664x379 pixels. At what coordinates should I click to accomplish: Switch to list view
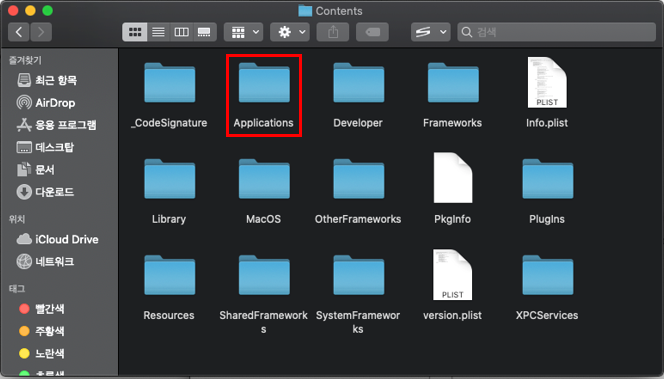click(x=158, y=32)
